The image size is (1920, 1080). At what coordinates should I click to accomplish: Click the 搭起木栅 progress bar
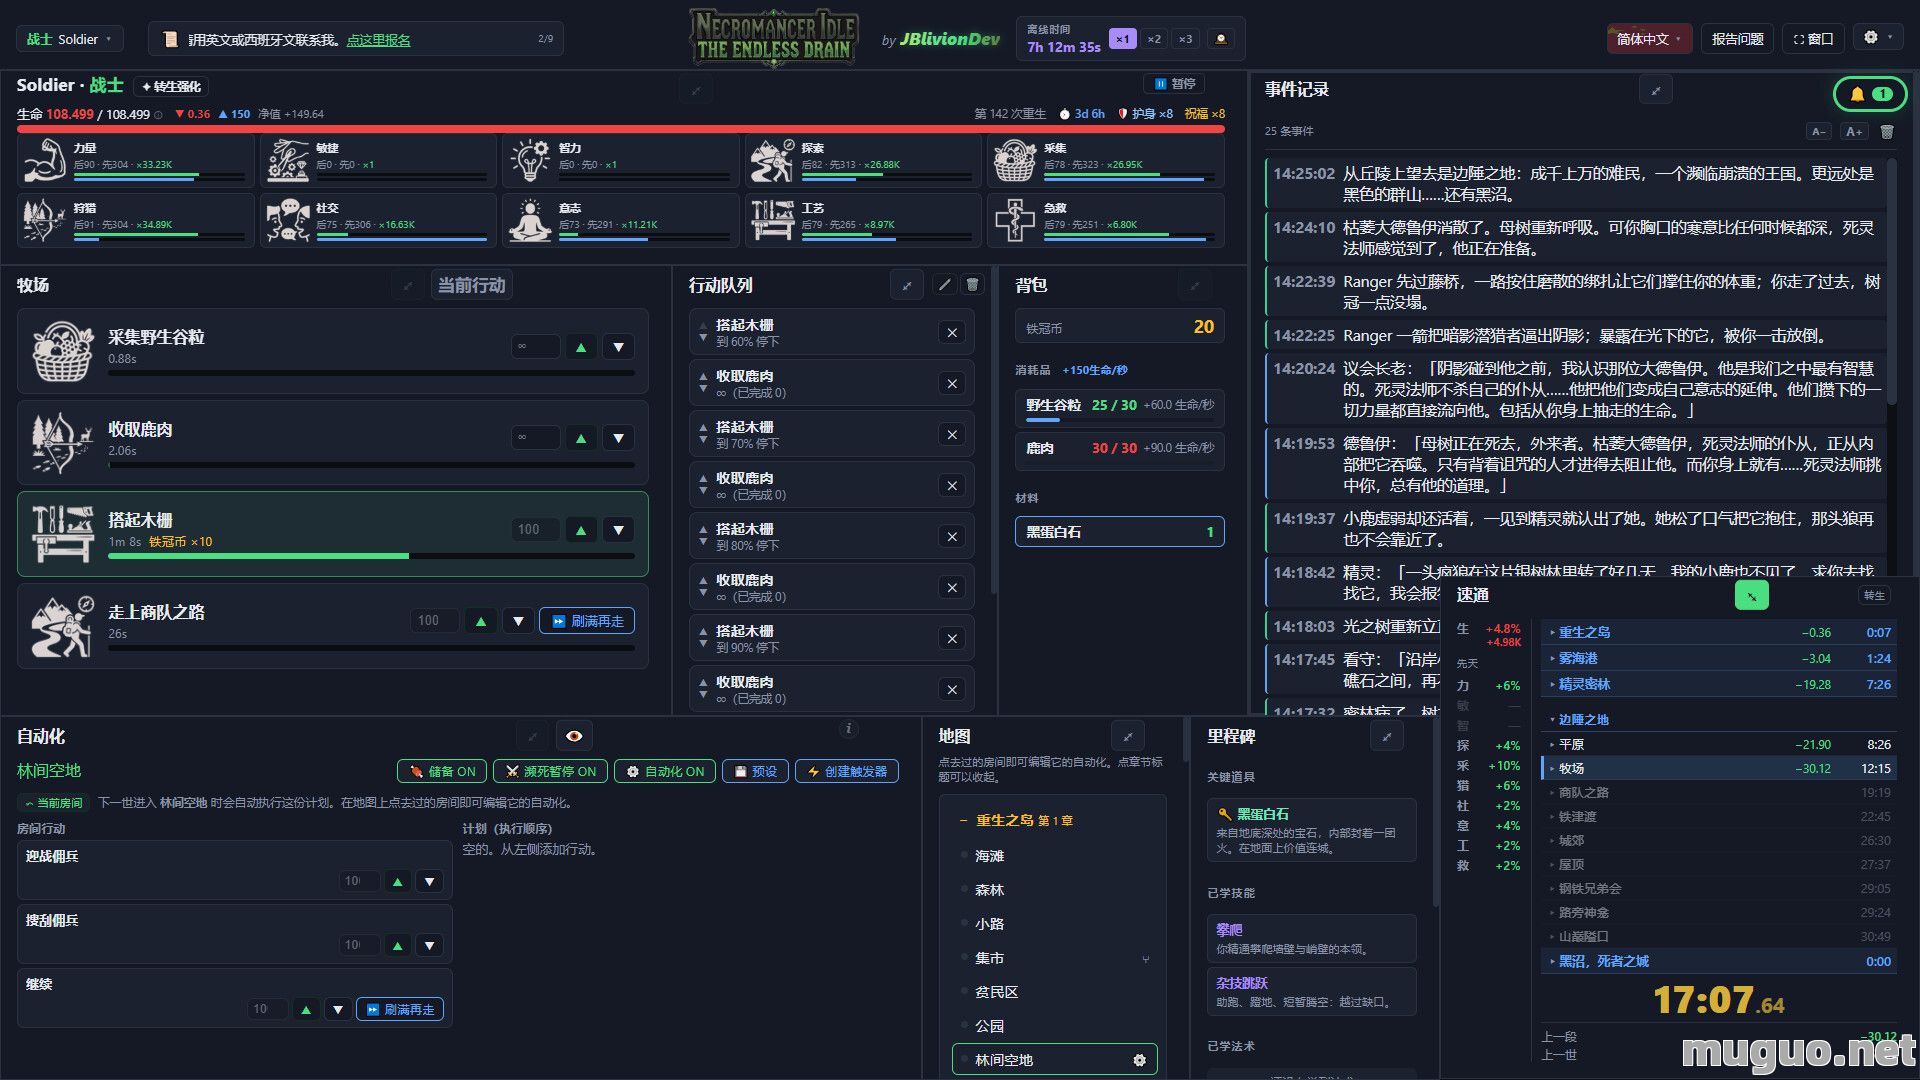pos(371,556)
